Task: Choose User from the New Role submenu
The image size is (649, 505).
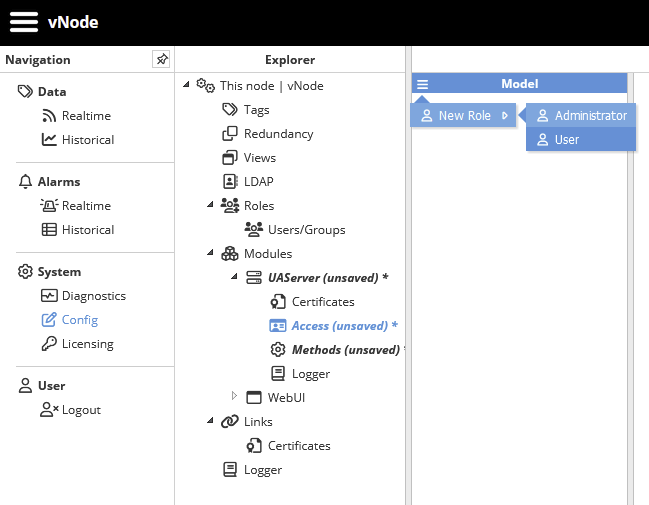Action: click(566, 140)
